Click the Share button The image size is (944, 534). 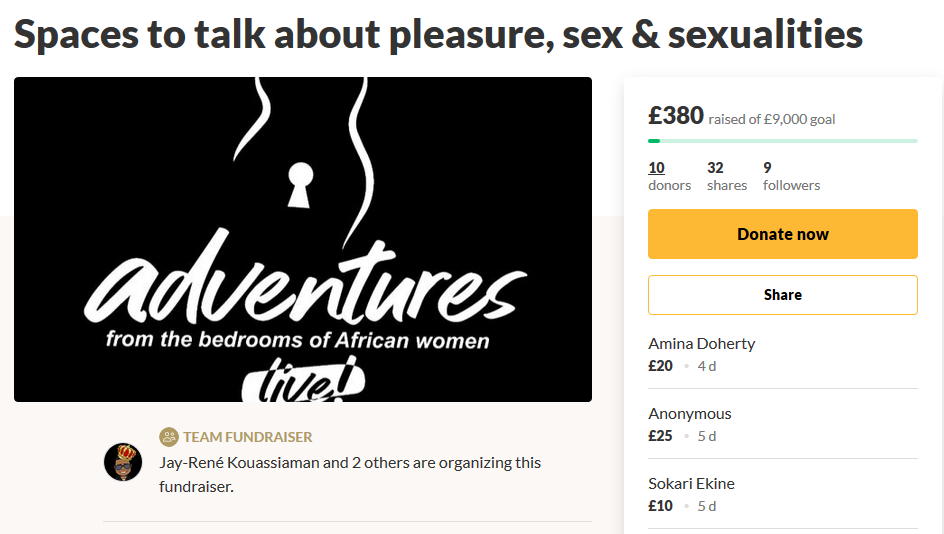783,295
